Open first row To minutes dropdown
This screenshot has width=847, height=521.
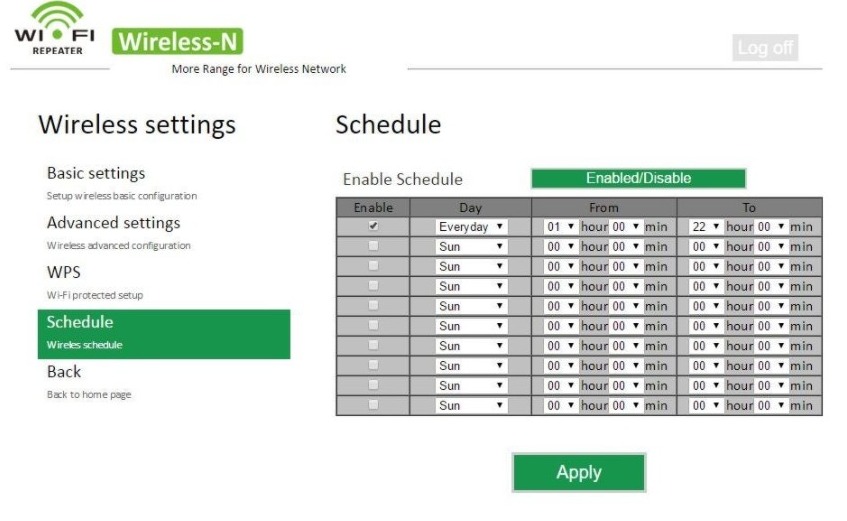point(771,227)
